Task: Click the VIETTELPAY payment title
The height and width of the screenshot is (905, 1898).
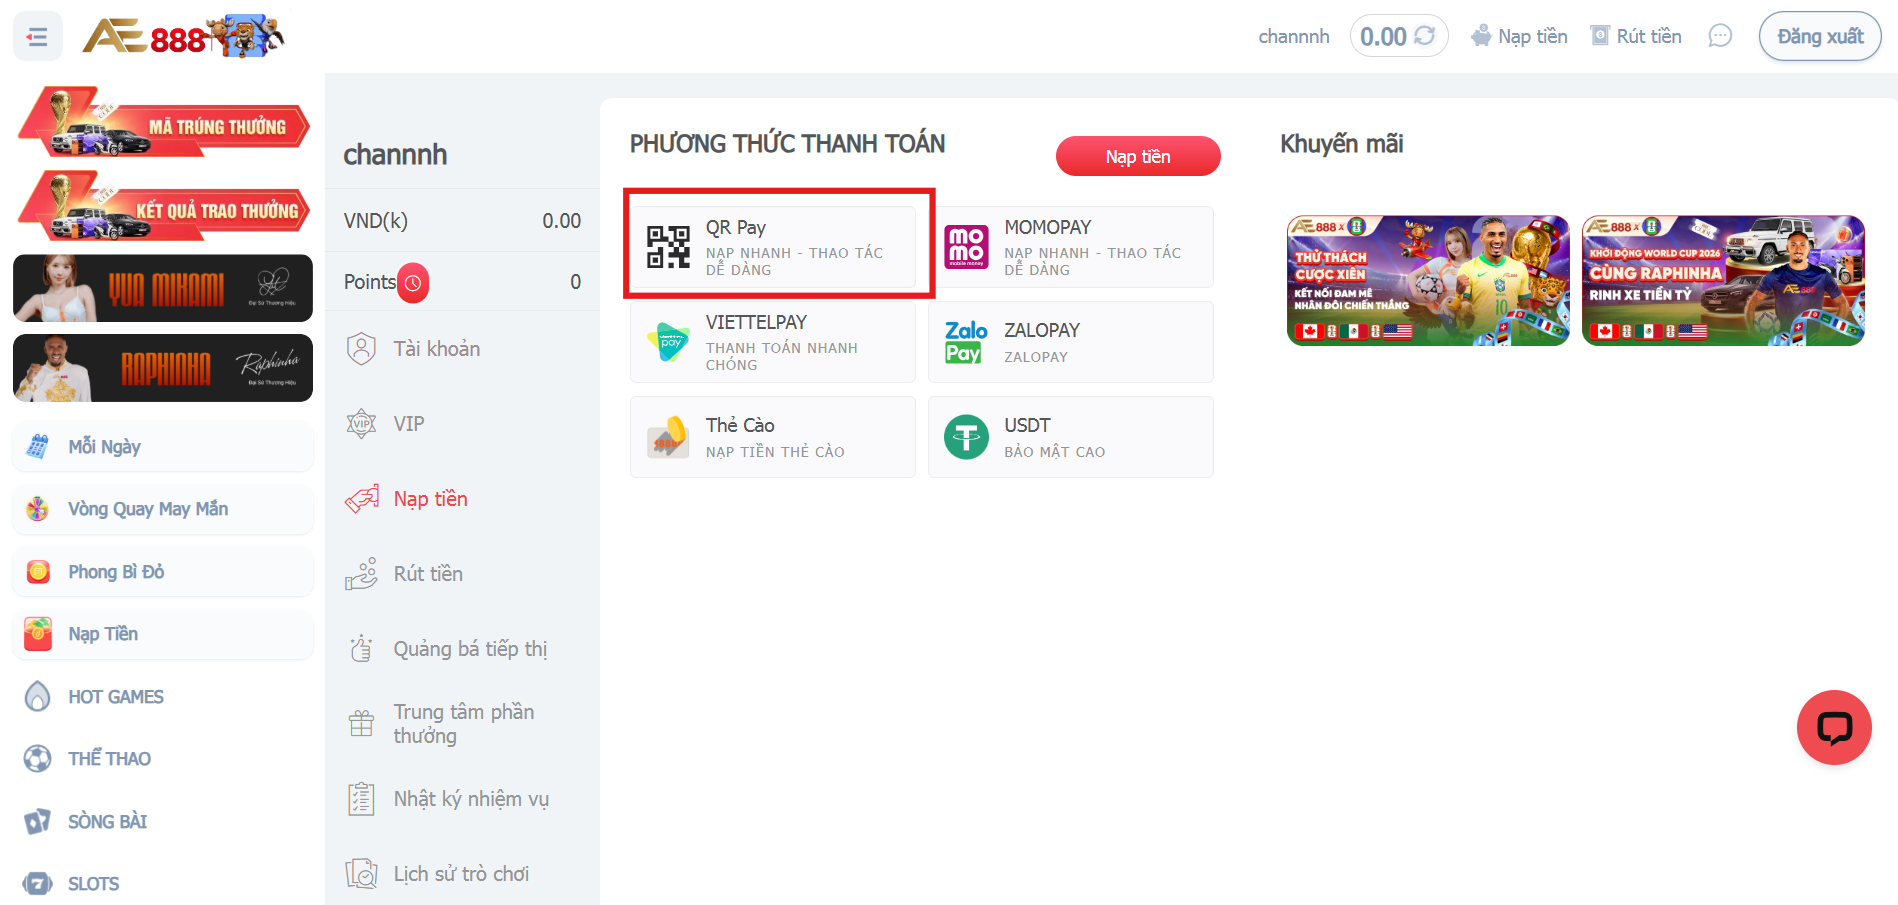Action: pos(756,322)
